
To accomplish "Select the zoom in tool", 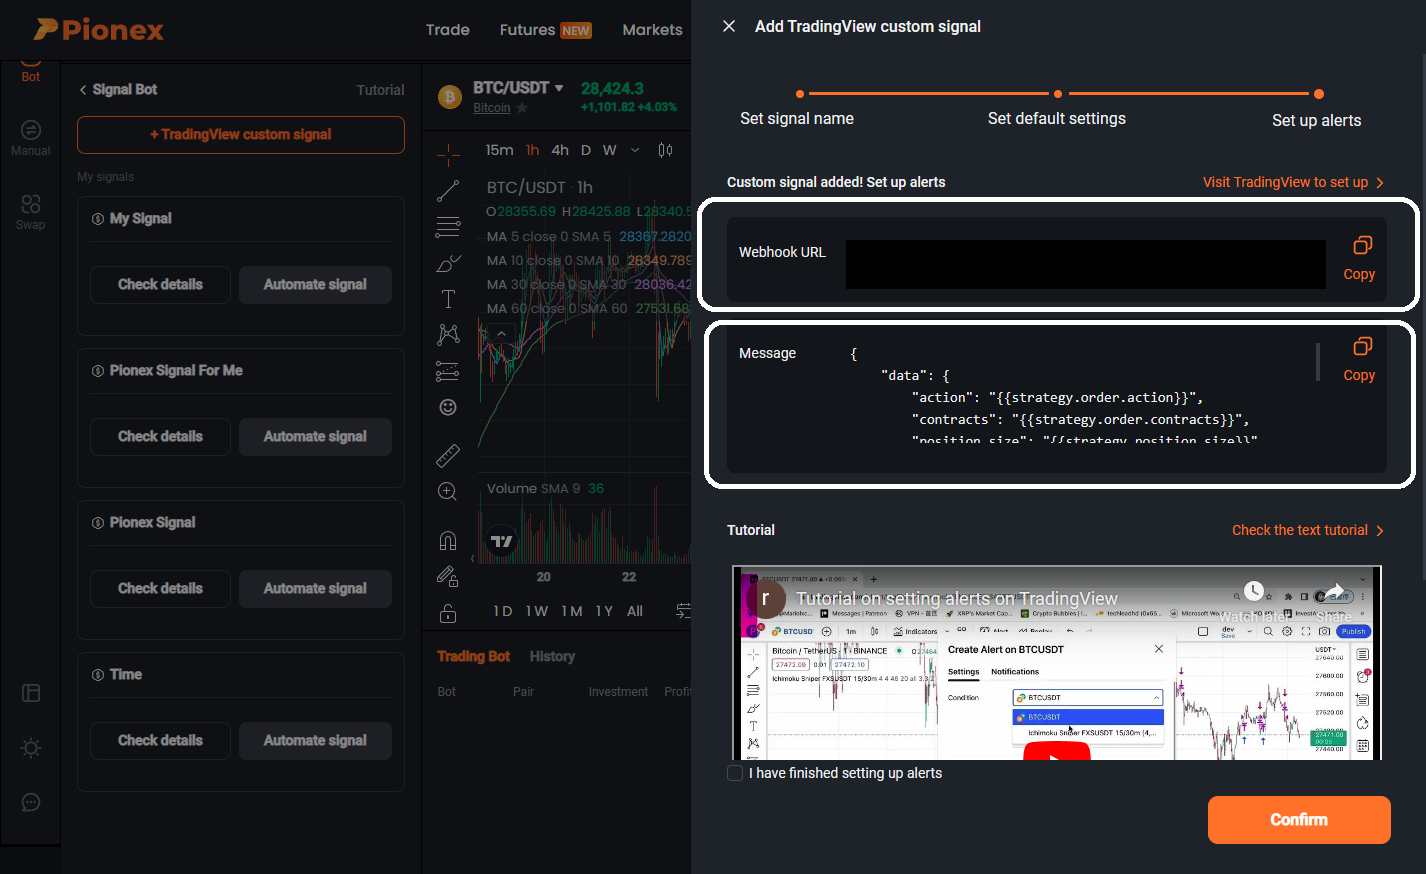I will point(448,492).
